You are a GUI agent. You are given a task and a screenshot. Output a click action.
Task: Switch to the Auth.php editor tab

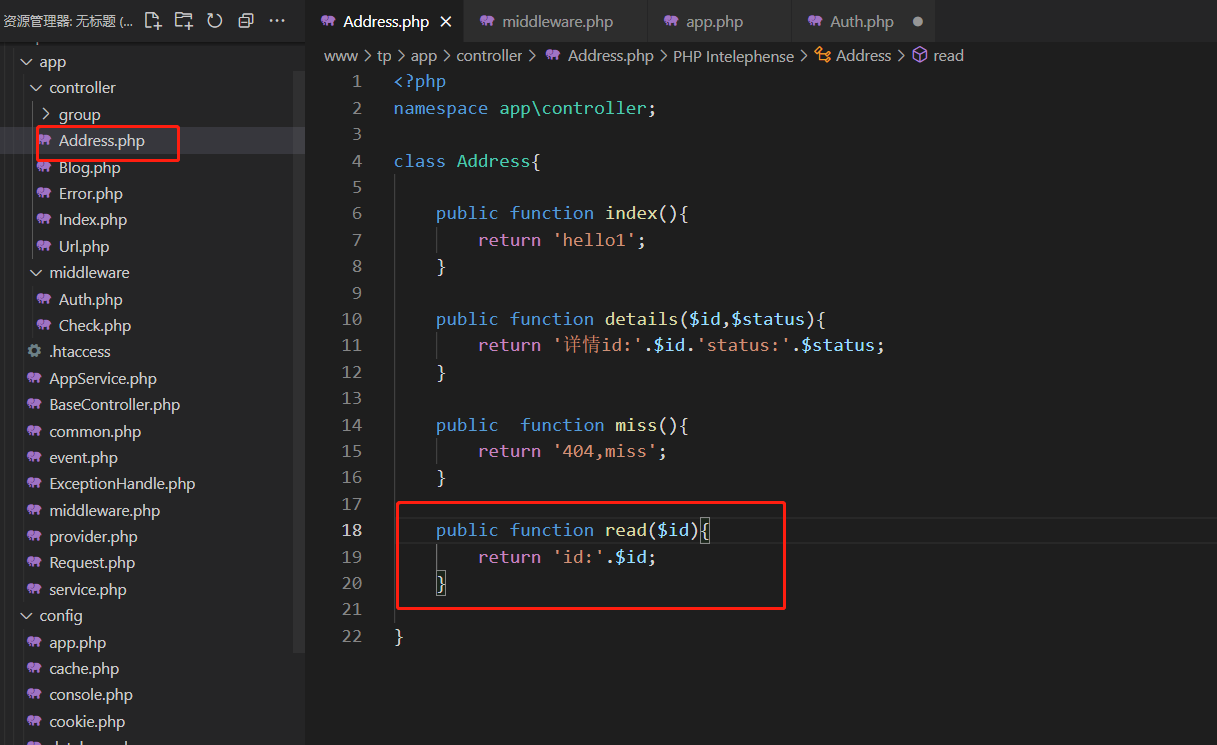pyautogui.click(x=862, y=21)
